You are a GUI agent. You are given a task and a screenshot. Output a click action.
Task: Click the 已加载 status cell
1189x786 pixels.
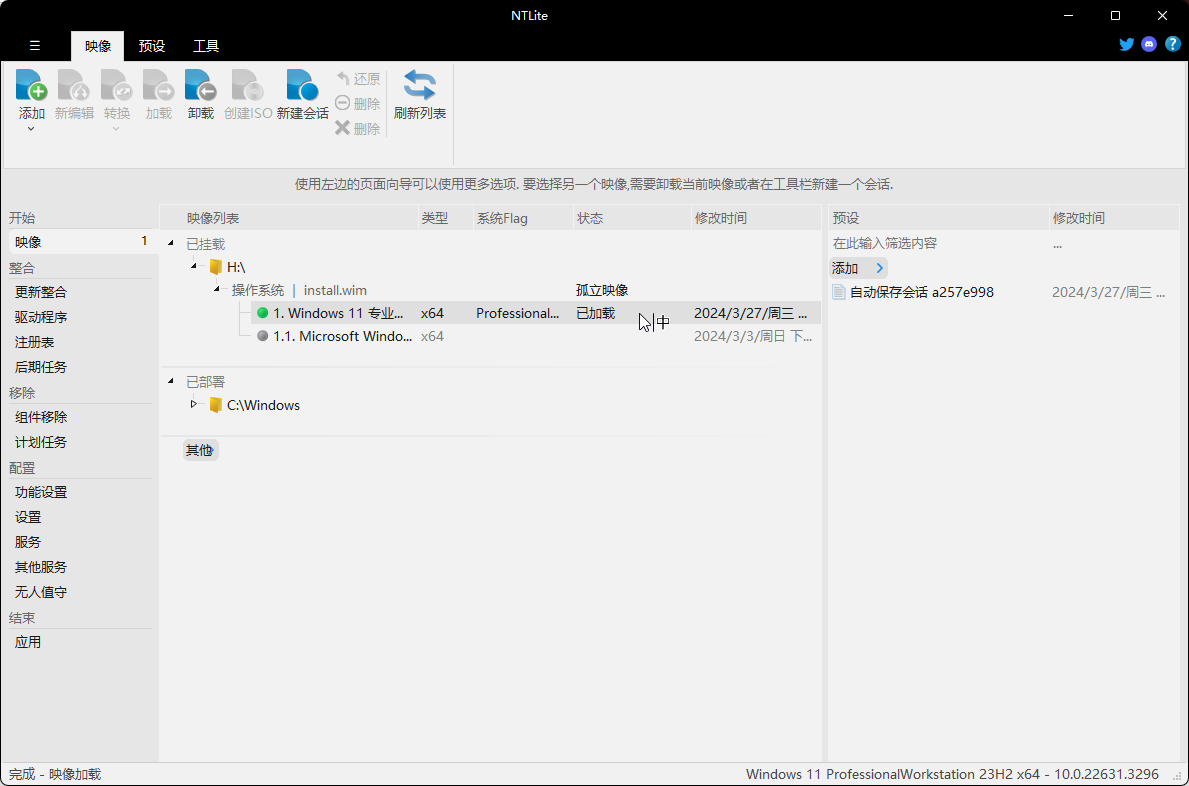coord(595,313)
